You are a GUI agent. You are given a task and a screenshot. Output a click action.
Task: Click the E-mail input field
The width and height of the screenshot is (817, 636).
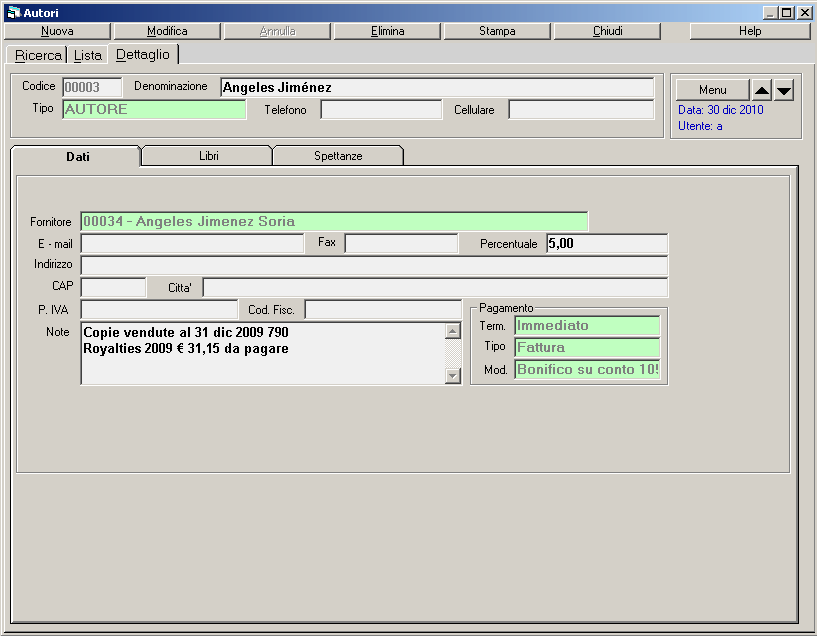point(192,244)
